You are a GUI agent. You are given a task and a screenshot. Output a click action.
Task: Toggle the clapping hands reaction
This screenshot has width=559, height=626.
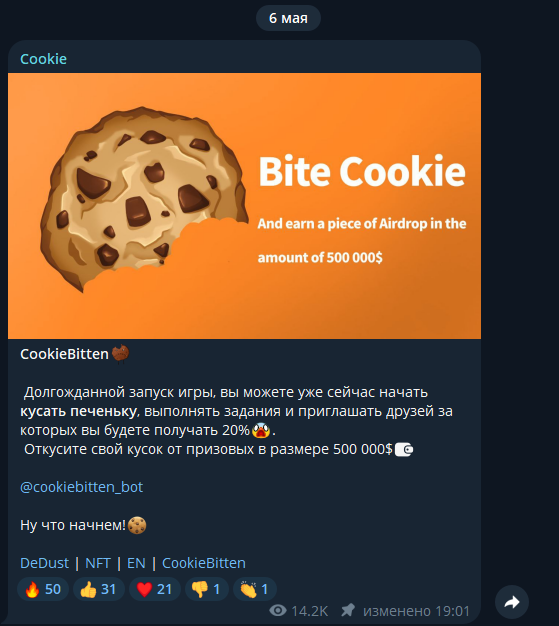(x=254, y=589)
